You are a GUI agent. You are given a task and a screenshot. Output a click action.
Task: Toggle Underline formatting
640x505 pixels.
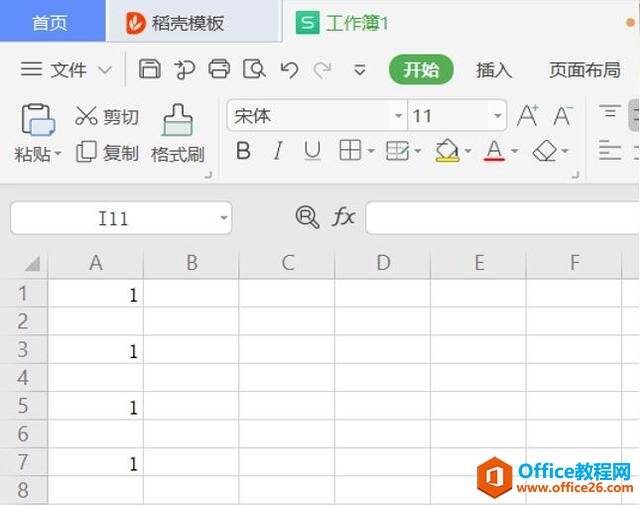click(x=312, y=151)
